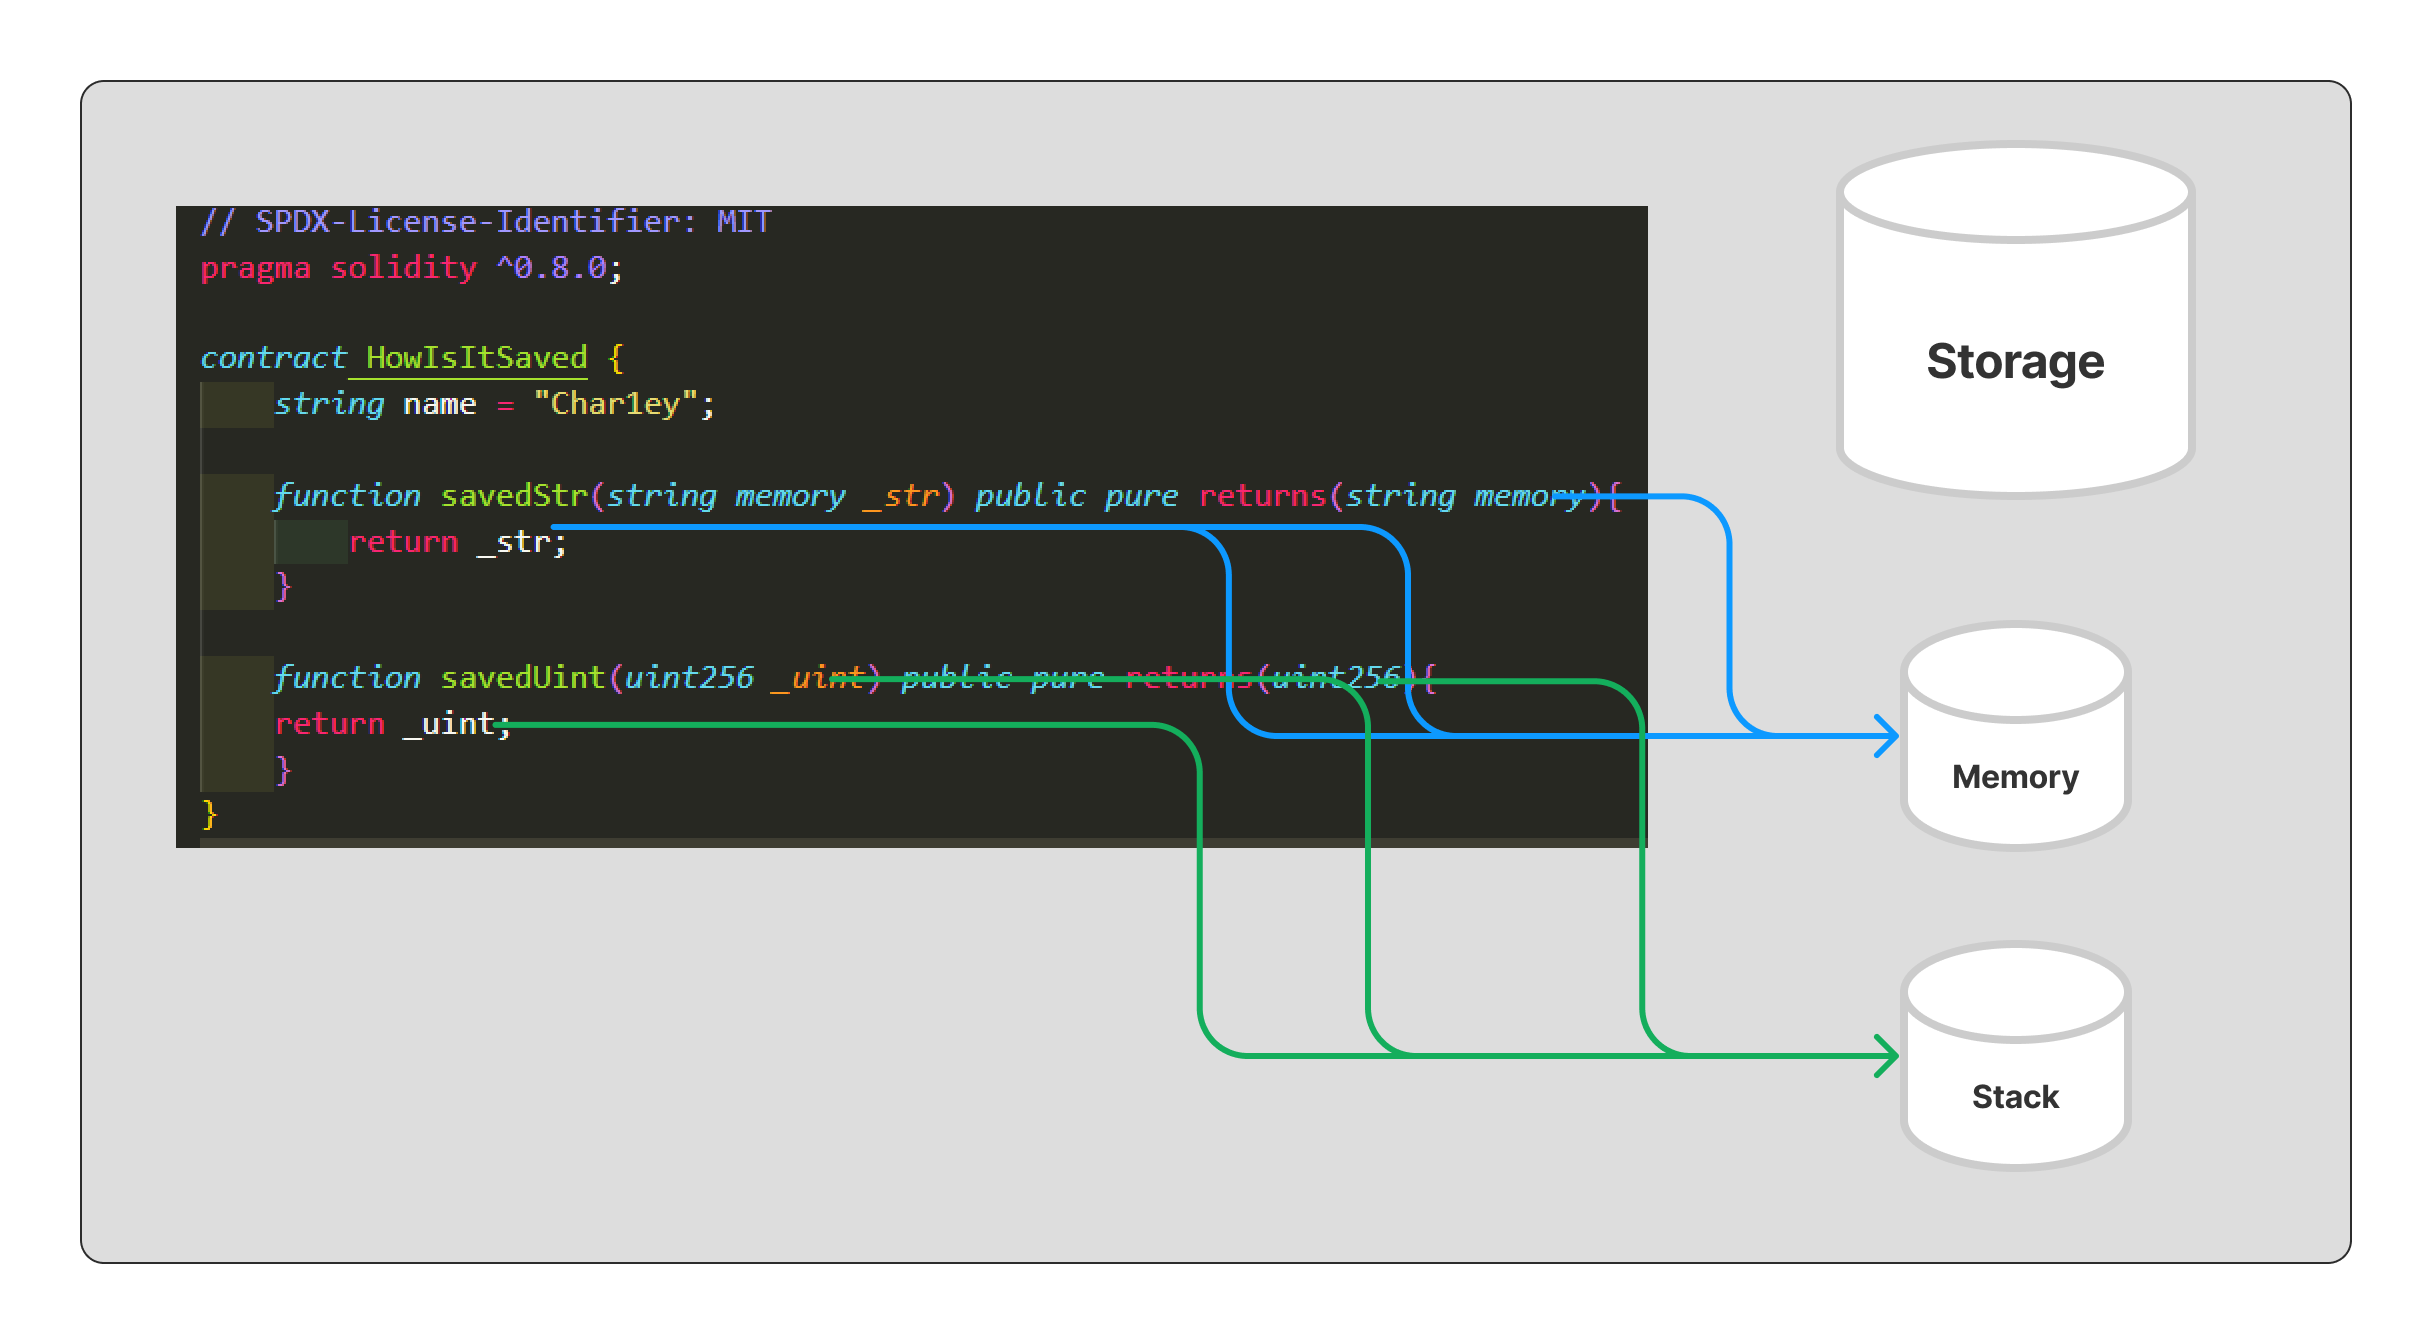Screen dimensions: 2432x1344
Task: Click the savedUint function name
Action: click(x=523, y=678)
